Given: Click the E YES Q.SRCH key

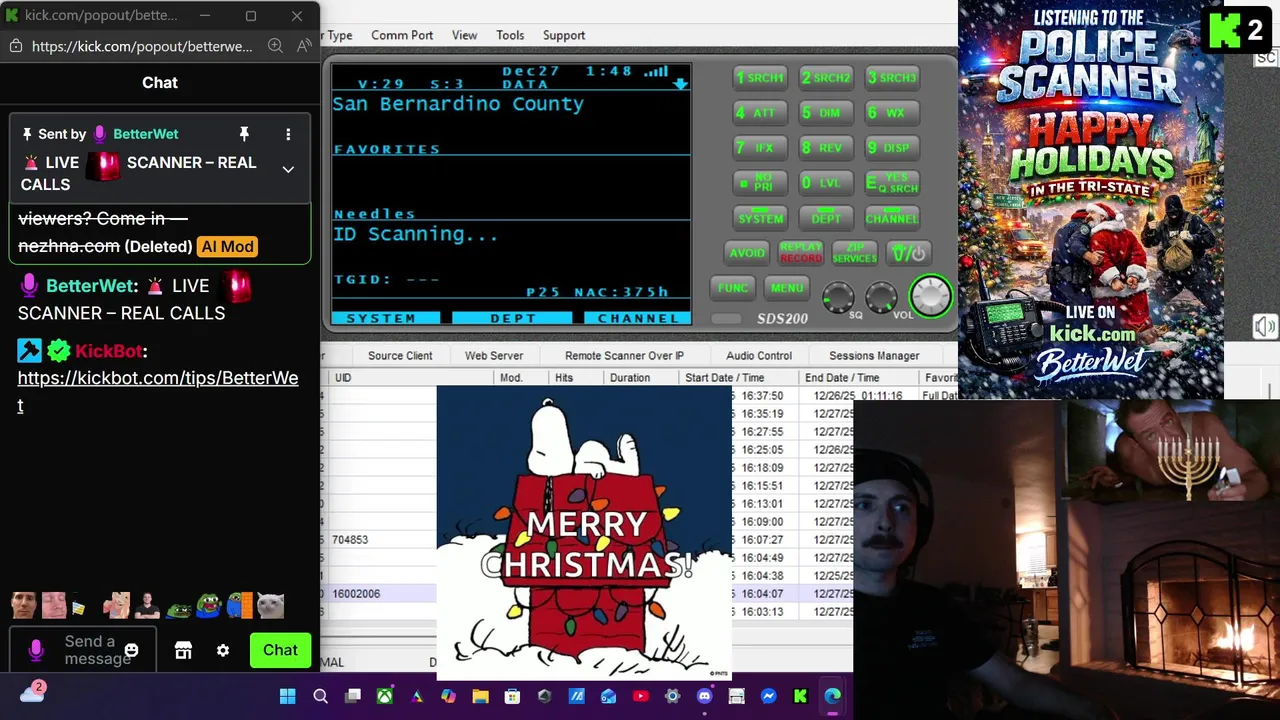Looking at the screenshot, I should (892, 183).
